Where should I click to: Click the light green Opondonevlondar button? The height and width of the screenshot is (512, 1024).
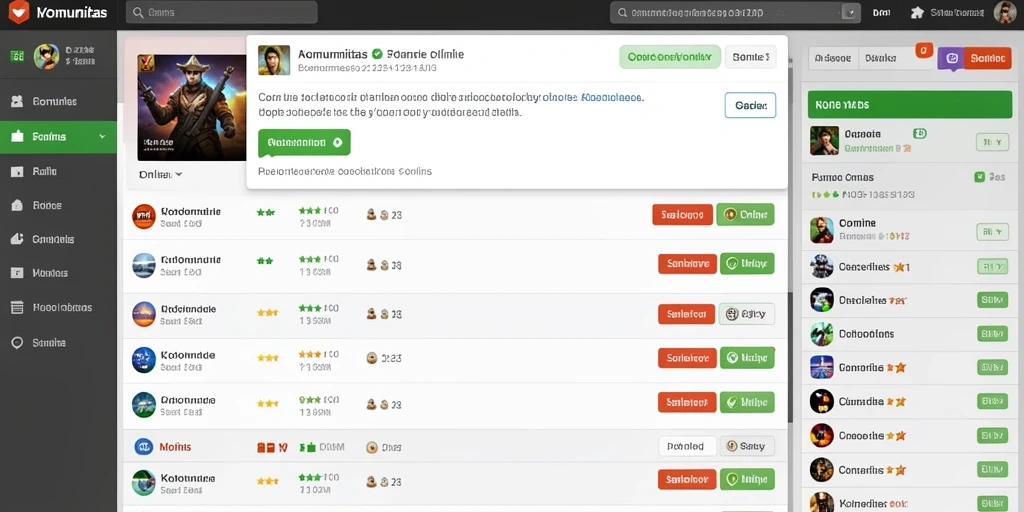click(669, 57)
